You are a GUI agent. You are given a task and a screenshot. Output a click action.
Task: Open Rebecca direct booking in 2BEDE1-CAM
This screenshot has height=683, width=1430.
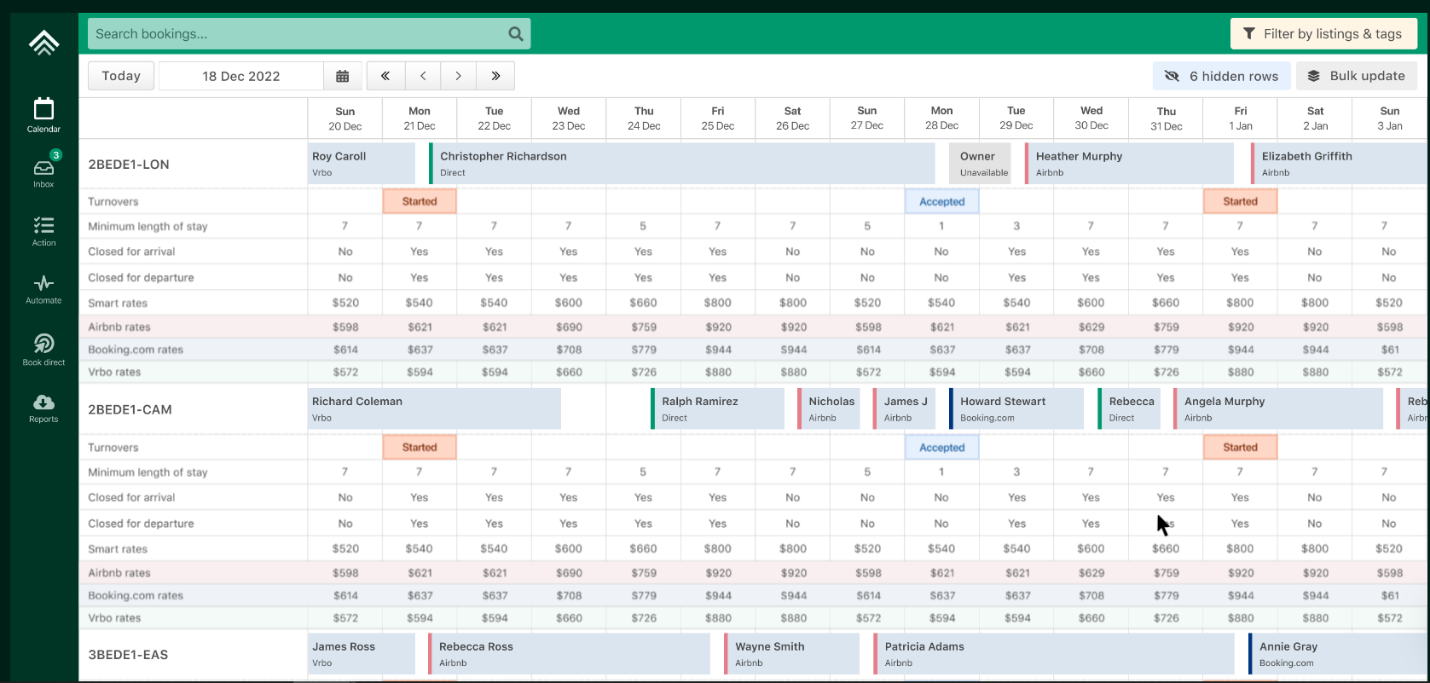pos(1129,409)
